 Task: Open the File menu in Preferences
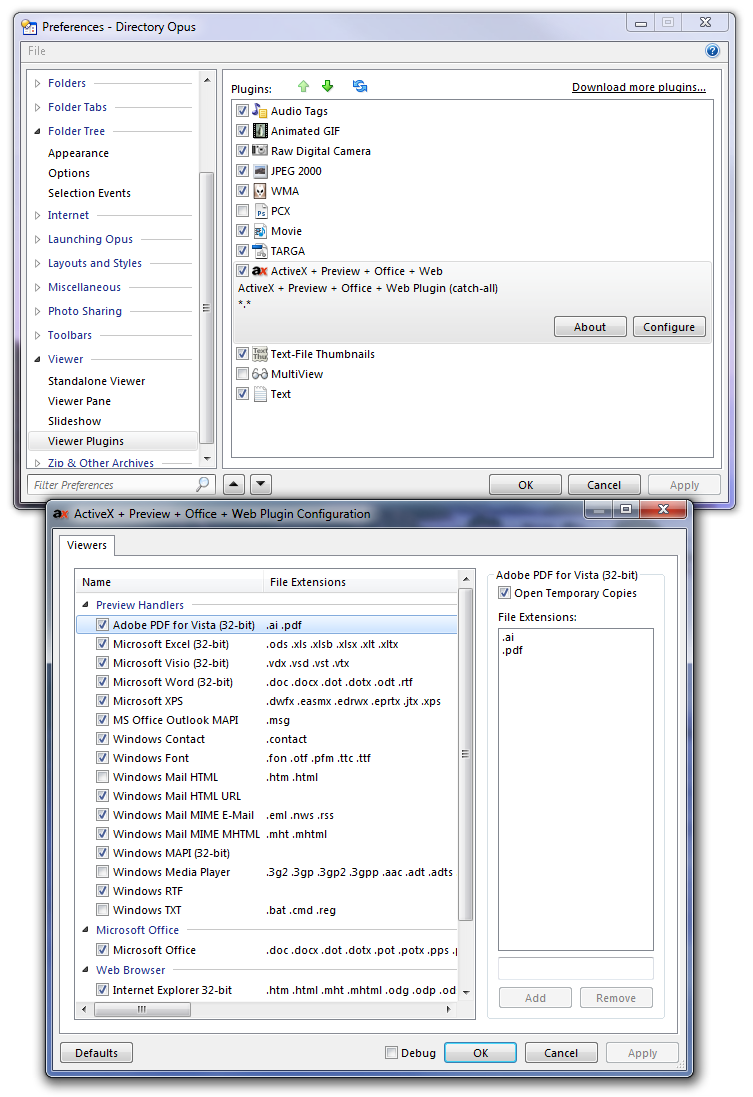pos(36,51)
